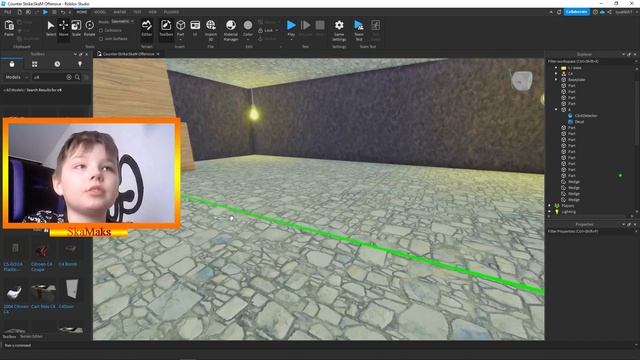This screenshot has height=360, width=640.
Task: Click the Collaborate button
Action: (576, 12)
